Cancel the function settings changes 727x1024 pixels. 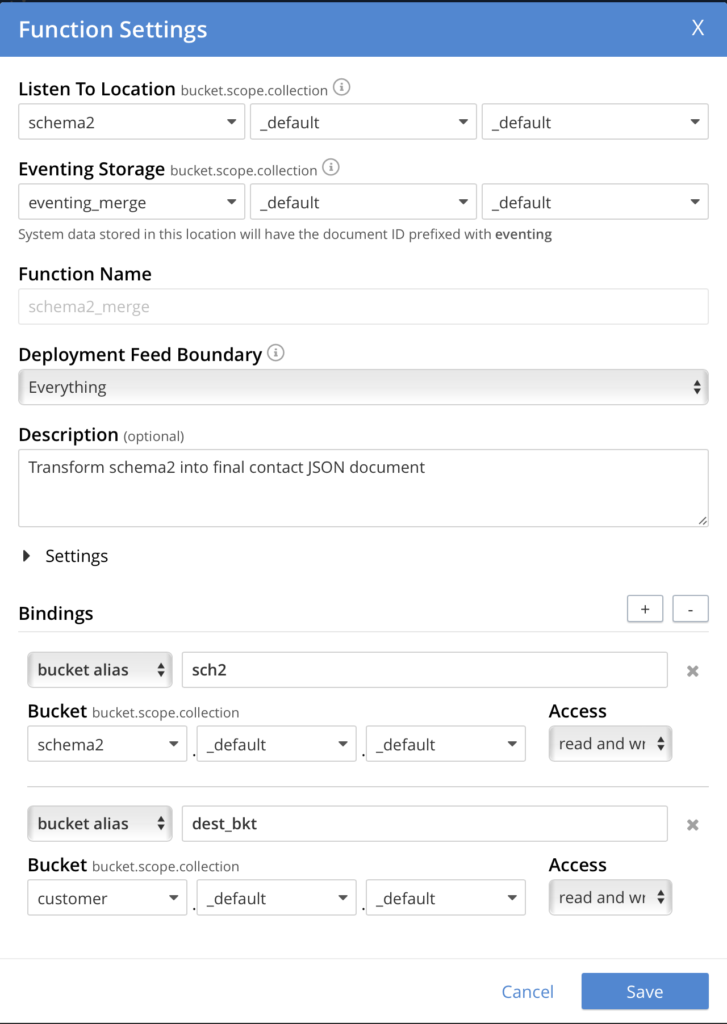(527, 992)
